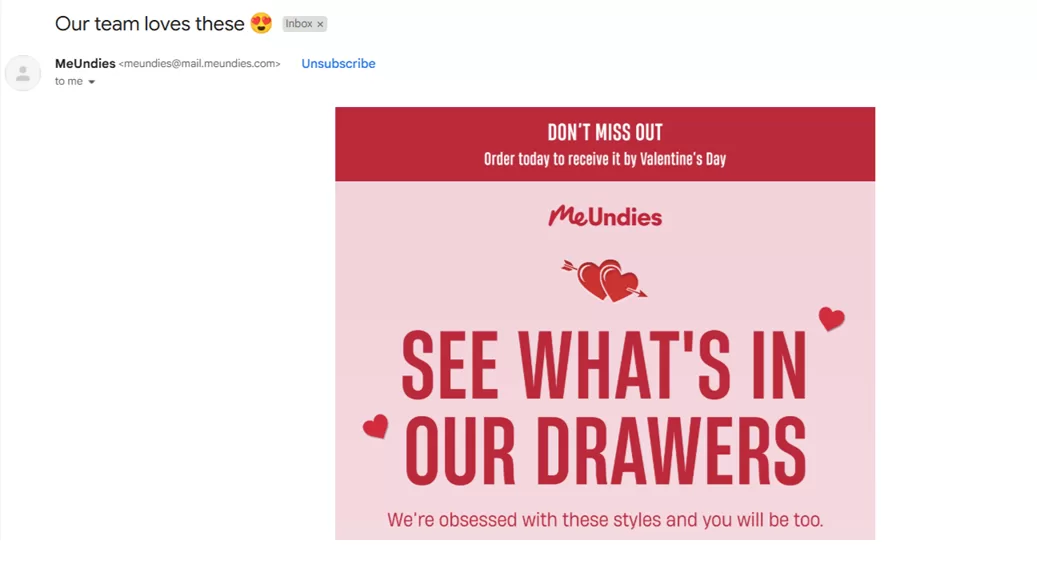Click the "OUR DRAWERS" headline line
Screen dimensions: 1037x568
[x=605, y=451]
